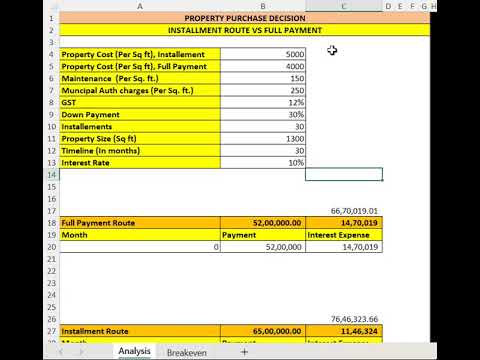Click the interest value 14,70,019 in row 20
Screen dimensions: 480x360
[344, 247]
